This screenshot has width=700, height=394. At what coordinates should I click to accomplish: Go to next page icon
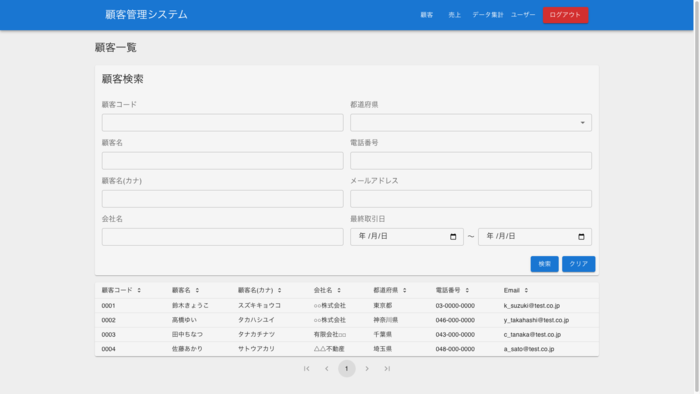pos(367,369)
